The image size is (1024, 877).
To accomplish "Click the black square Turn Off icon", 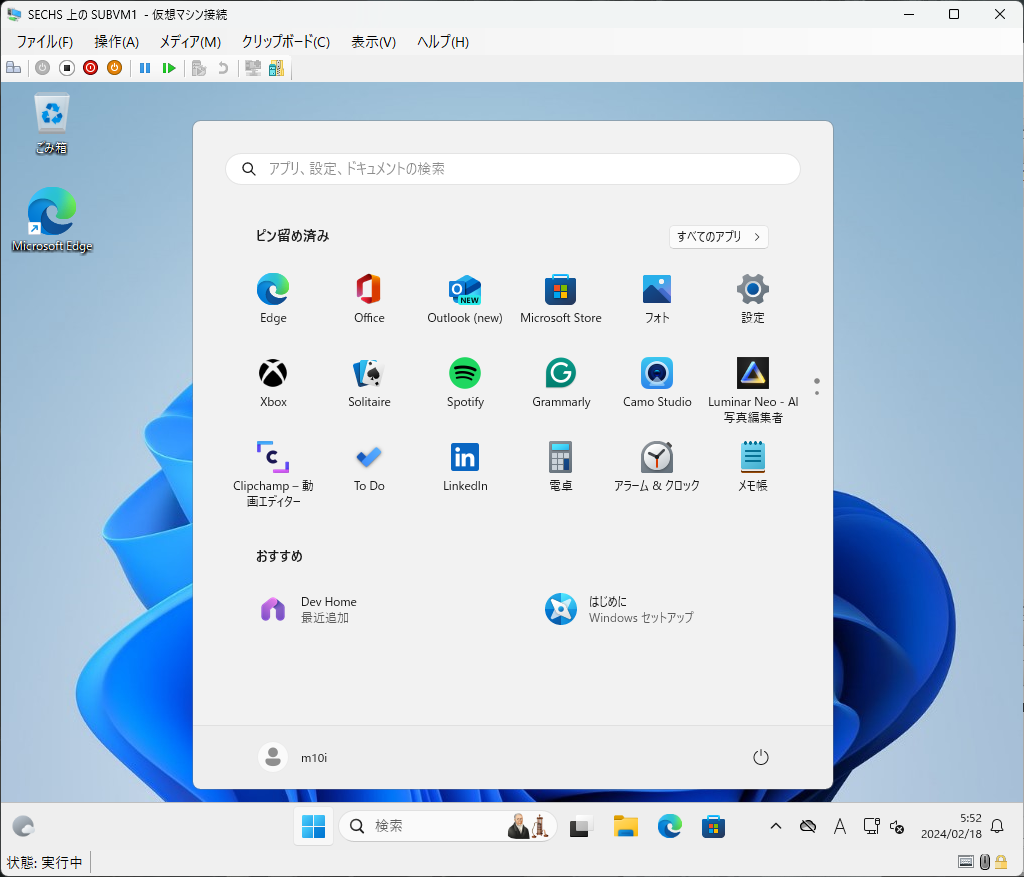I will (x=67, y=68).
